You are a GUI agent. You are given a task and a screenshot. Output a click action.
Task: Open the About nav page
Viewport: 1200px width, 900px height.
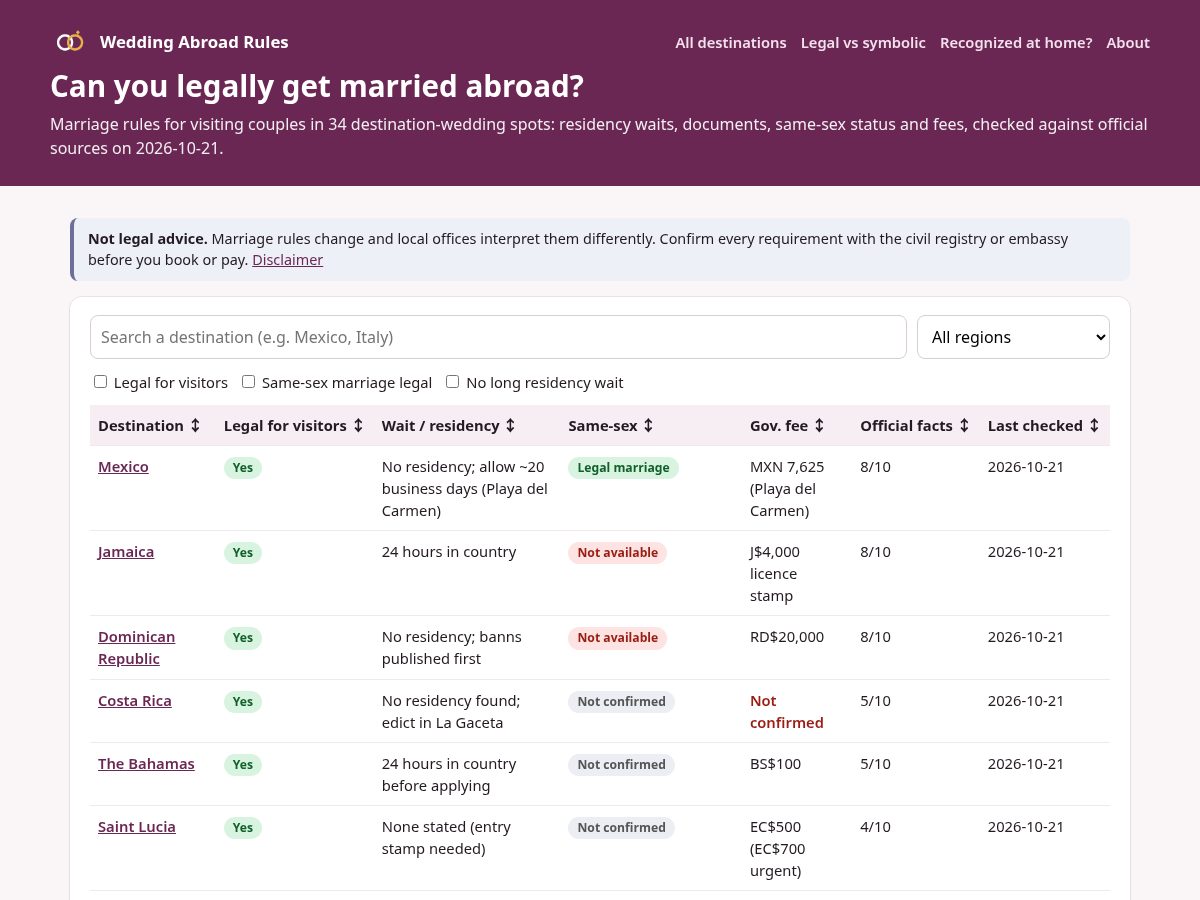pyautogui.click(x=1128, y=43)
